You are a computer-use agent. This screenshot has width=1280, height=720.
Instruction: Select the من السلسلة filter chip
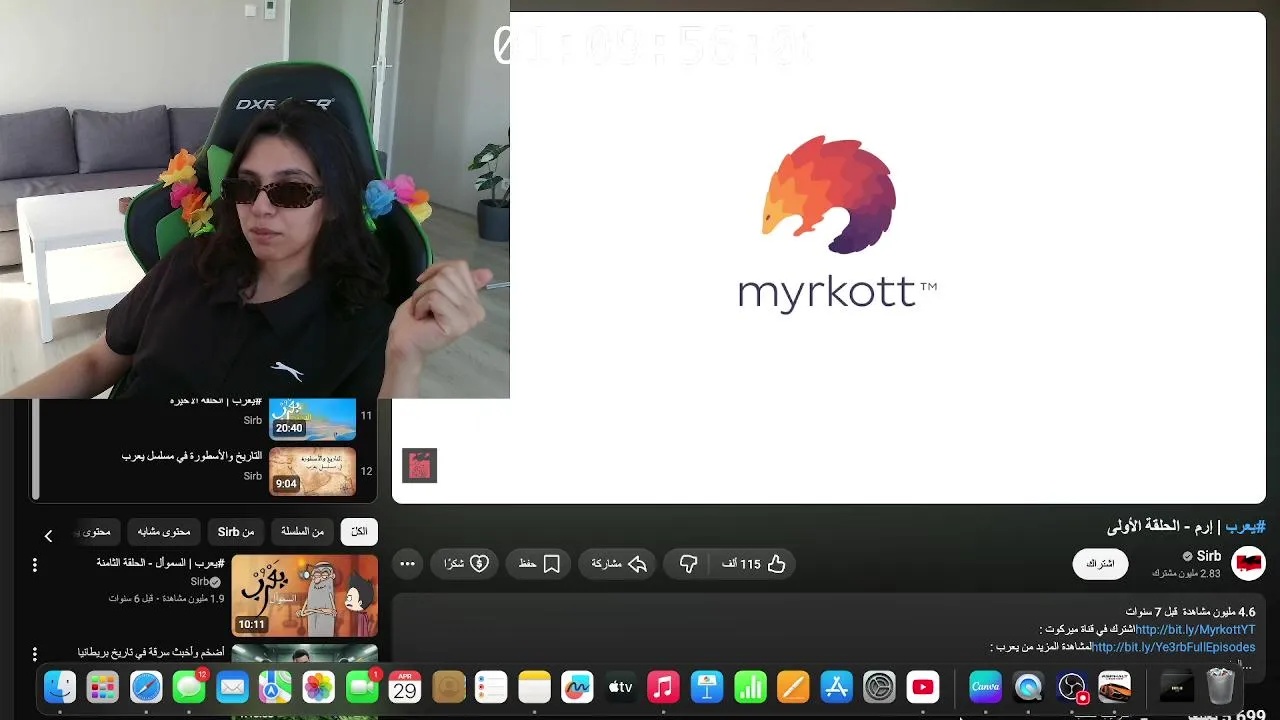pos(303,532)
